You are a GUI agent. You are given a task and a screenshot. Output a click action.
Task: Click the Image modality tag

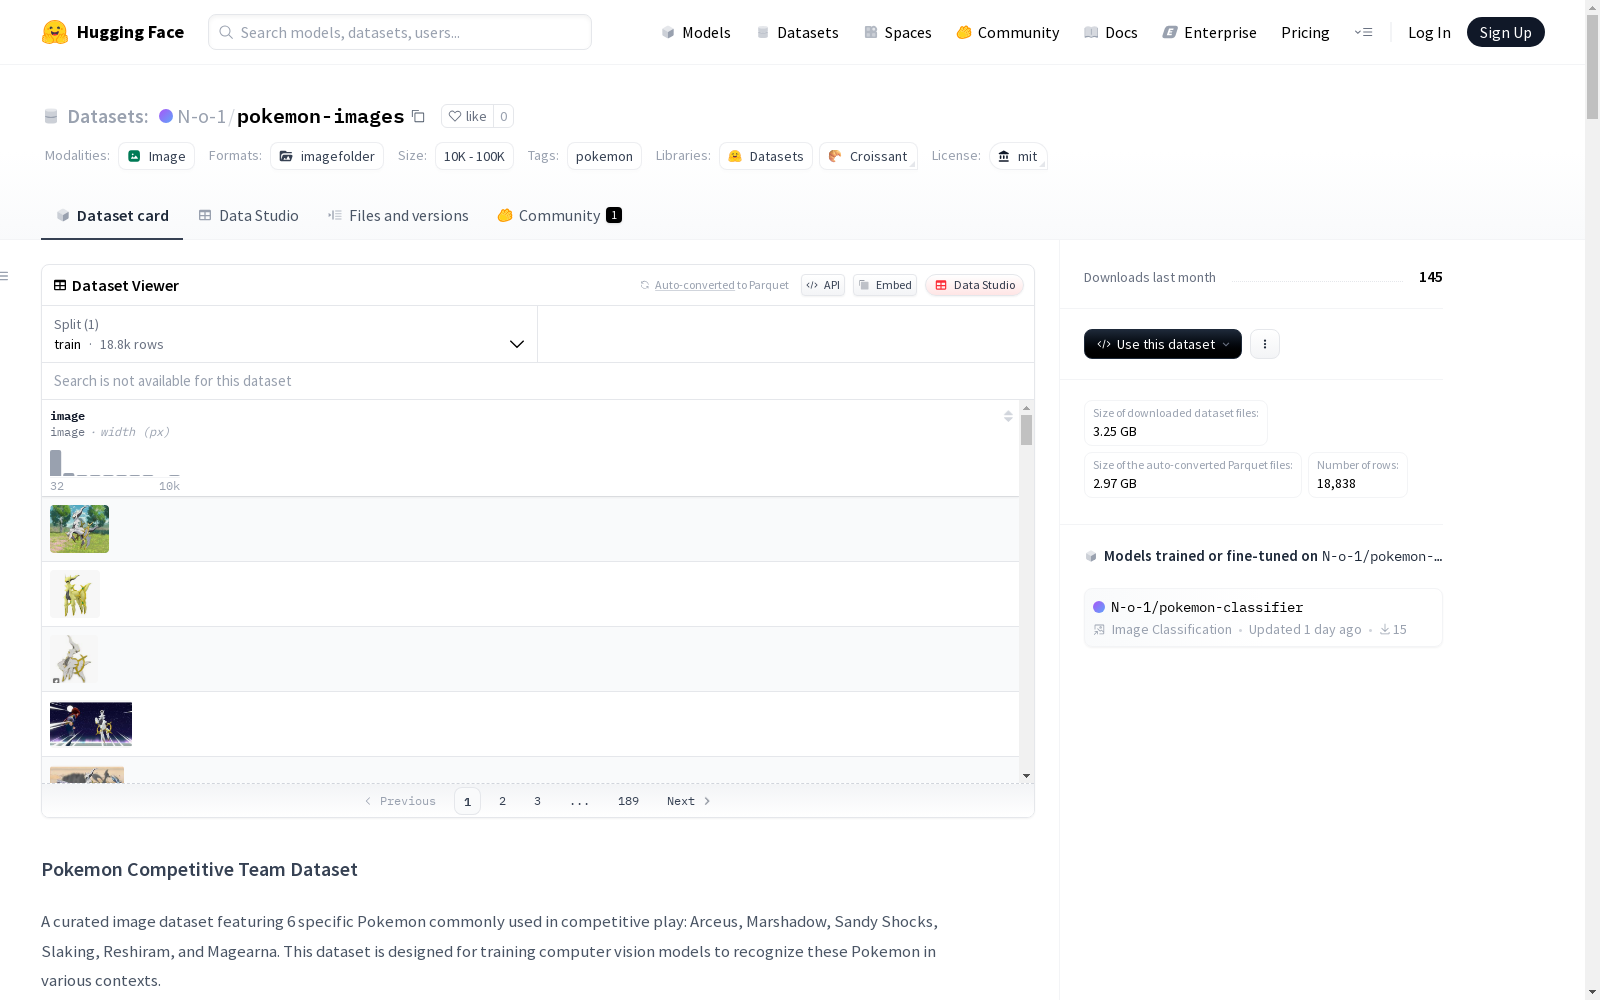[157, 156]
